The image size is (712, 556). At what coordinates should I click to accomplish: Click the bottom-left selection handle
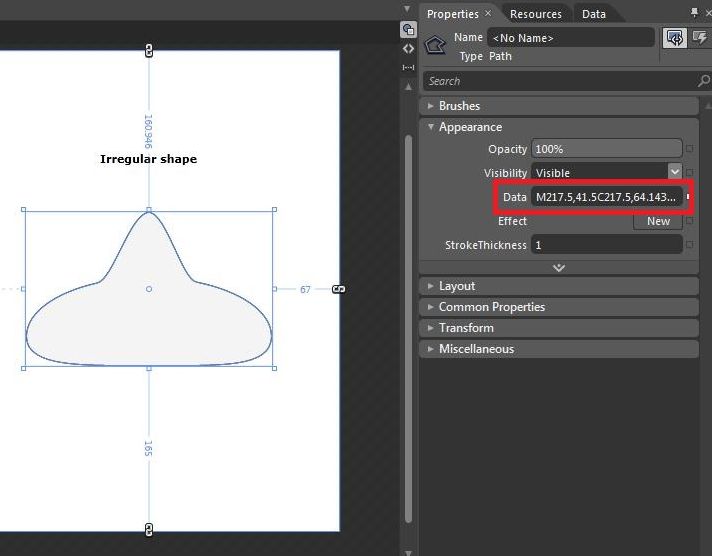[24, 368]
